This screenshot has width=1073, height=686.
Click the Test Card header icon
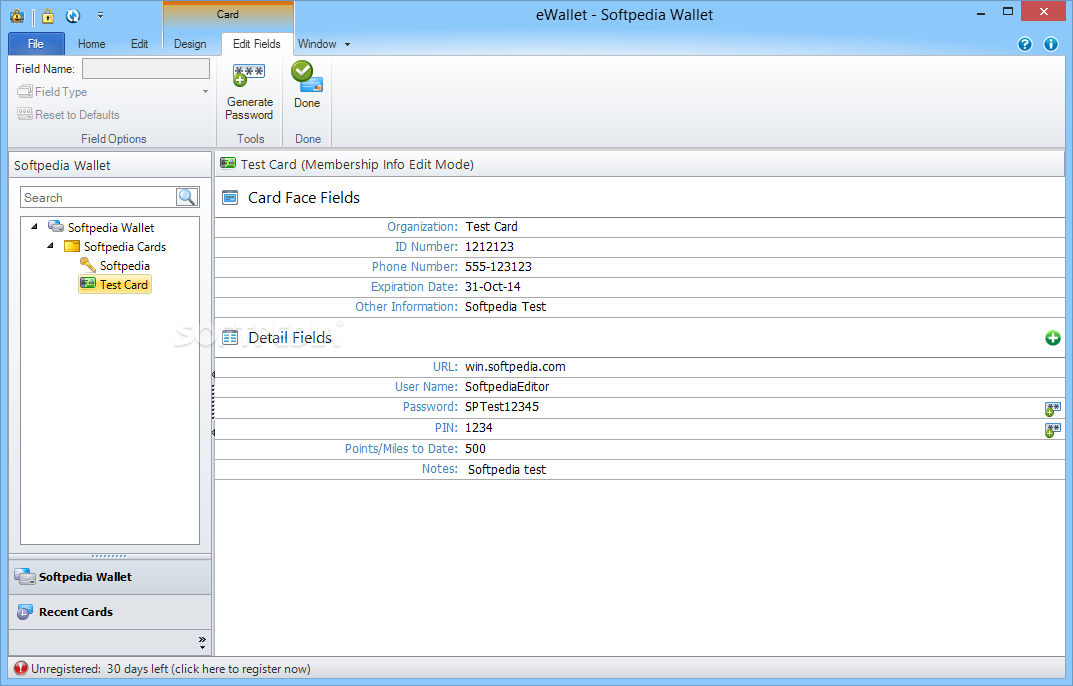(228, 164)
